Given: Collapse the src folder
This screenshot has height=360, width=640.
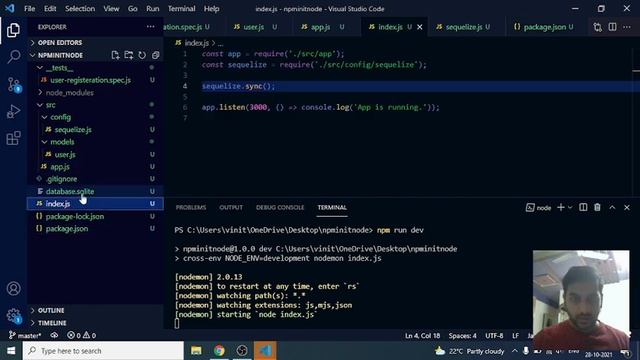Looking at the screenshot, I should [51, 105].
